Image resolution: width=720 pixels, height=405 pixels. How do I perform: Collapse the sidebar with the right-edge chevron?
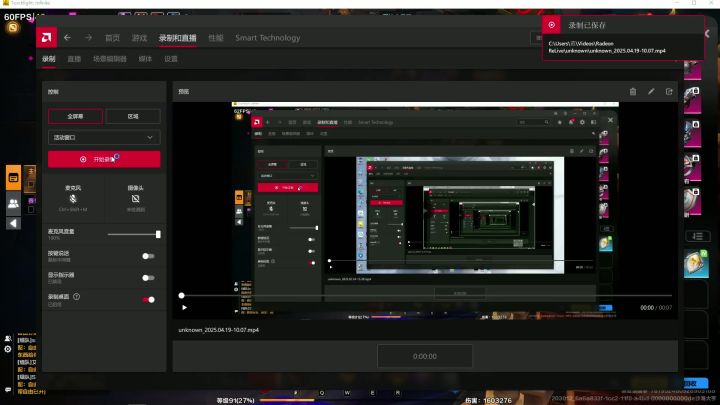pyautogui.click(x=708, y=34)
